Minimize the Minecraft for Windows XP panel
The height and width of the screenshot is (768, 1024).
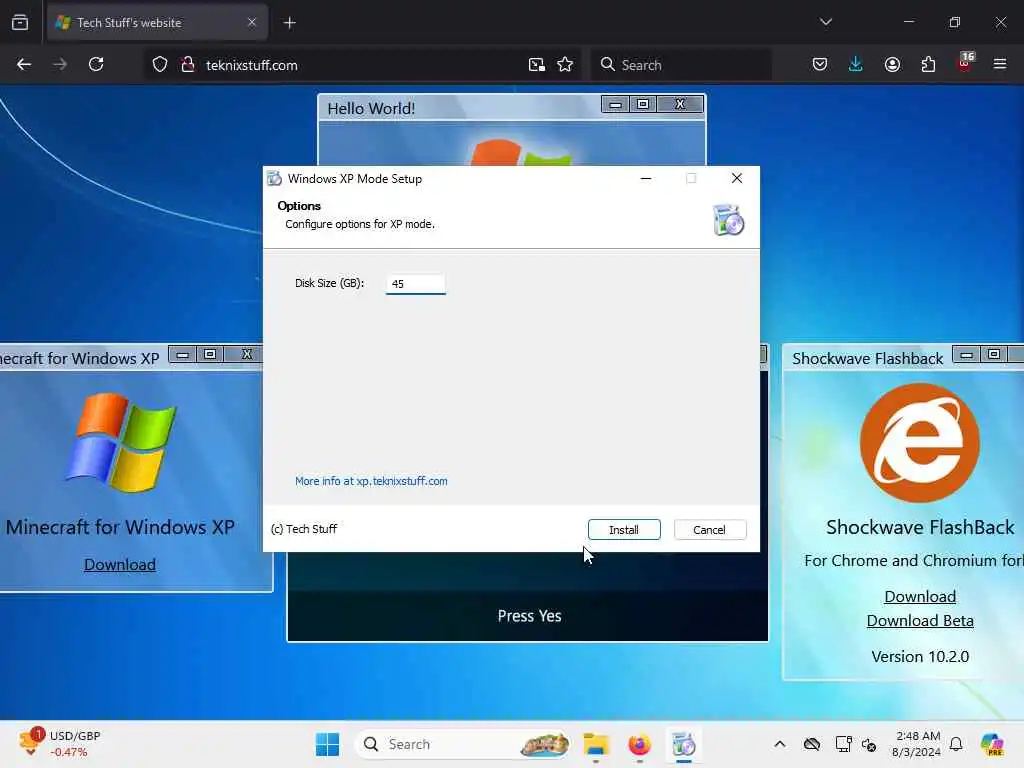(x=182, y=355)
